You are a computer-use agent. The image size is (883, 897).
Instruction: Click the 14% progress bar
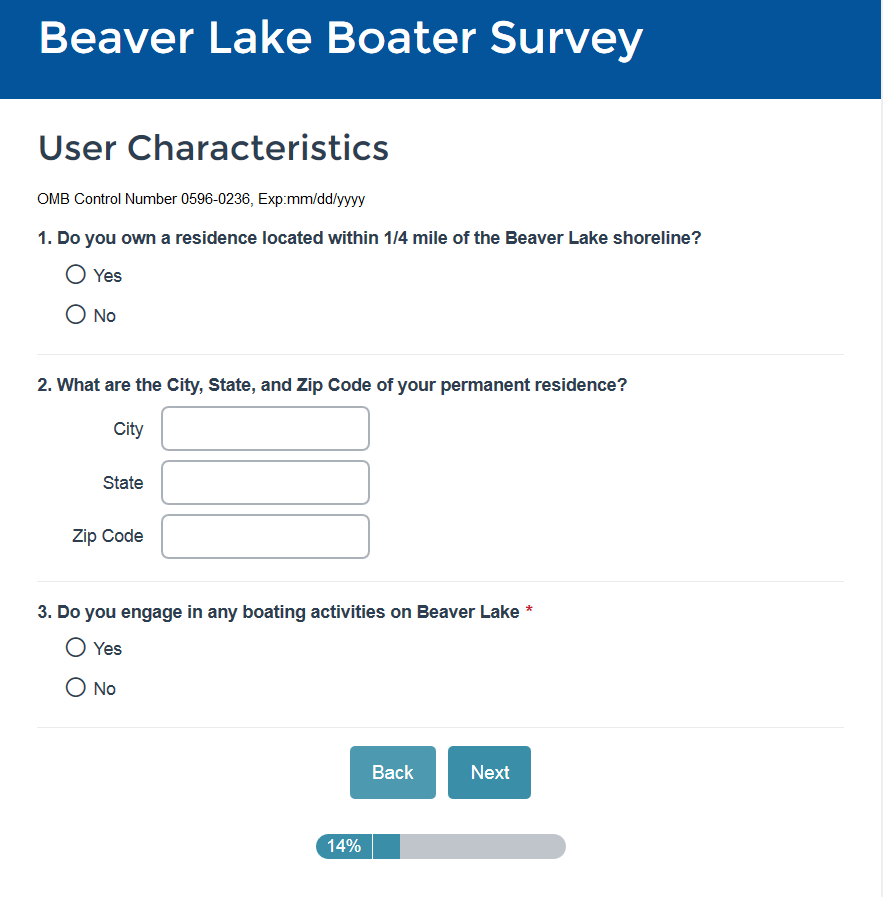click(440, 846)
